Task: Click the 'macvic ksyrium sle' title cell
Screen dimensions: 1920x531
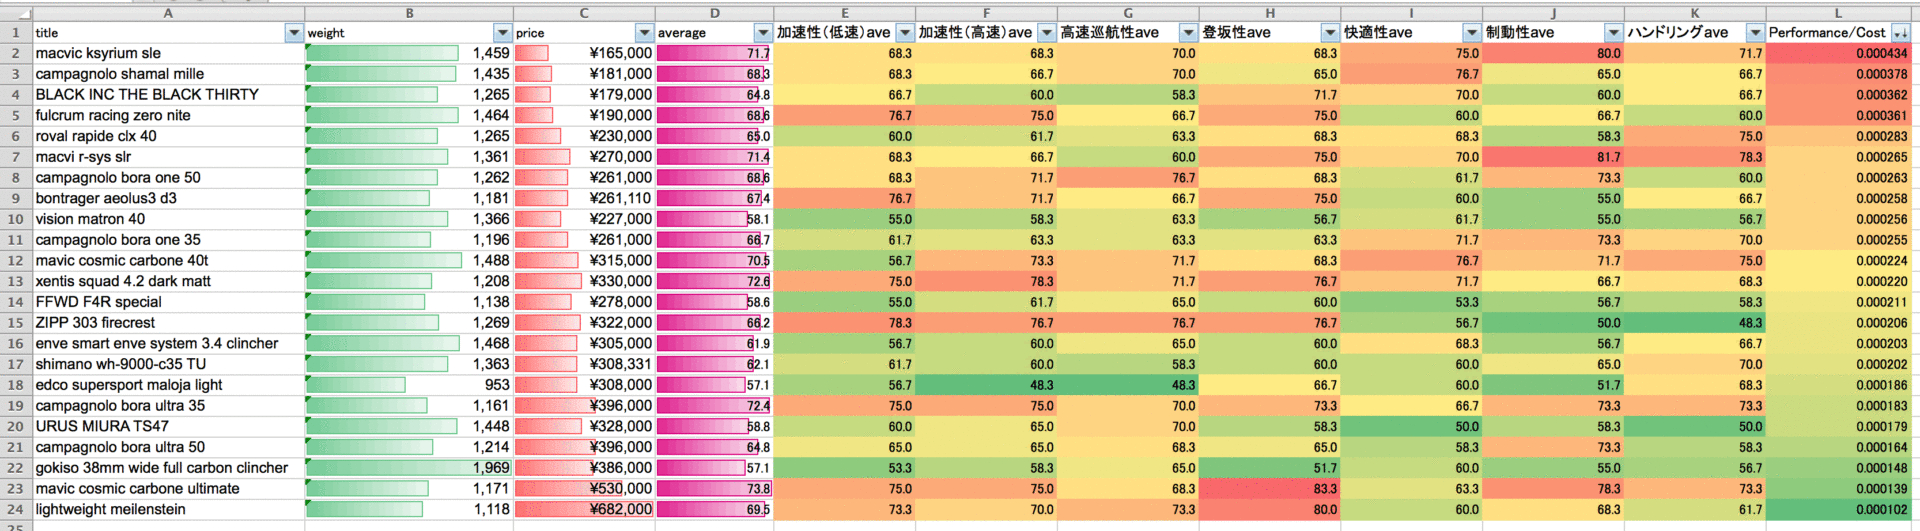Action: (168, 53)
